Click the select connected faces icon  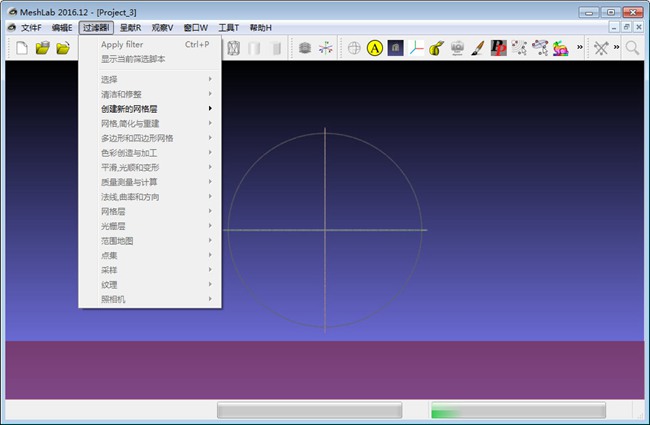pos(540,48)
